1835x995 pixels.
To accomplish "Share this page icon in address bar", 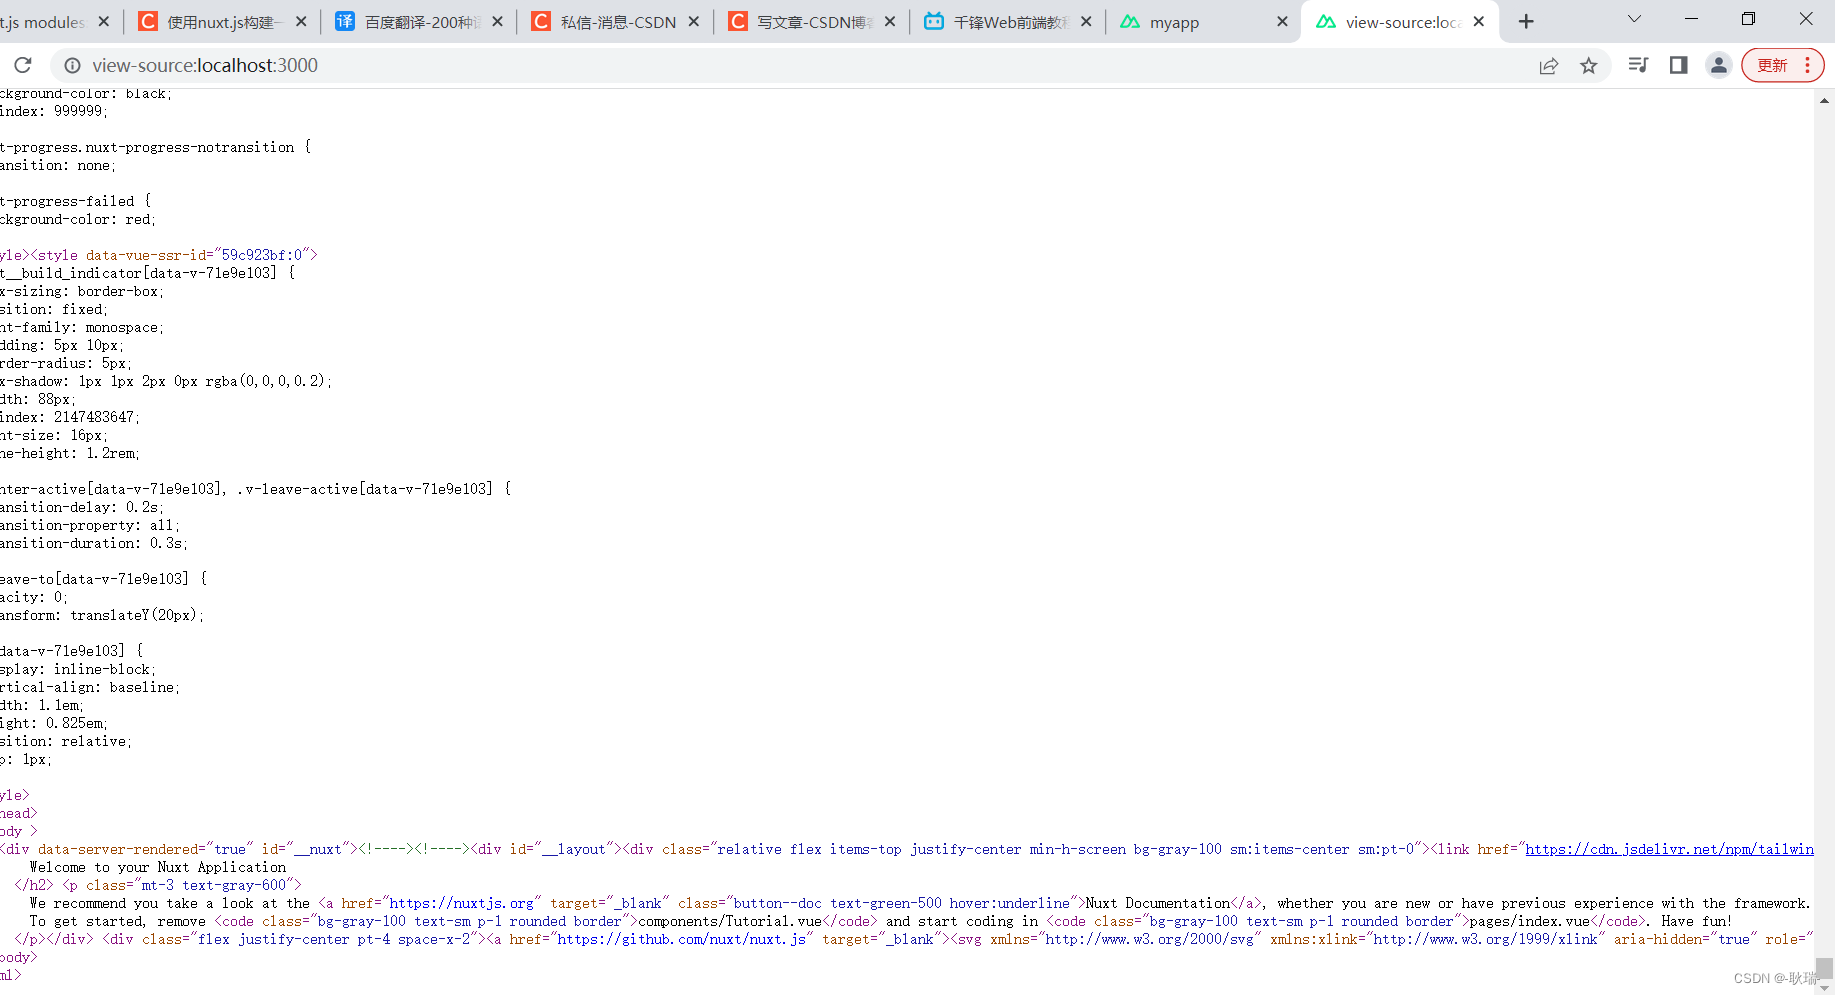I will [x=1549, y=65].
